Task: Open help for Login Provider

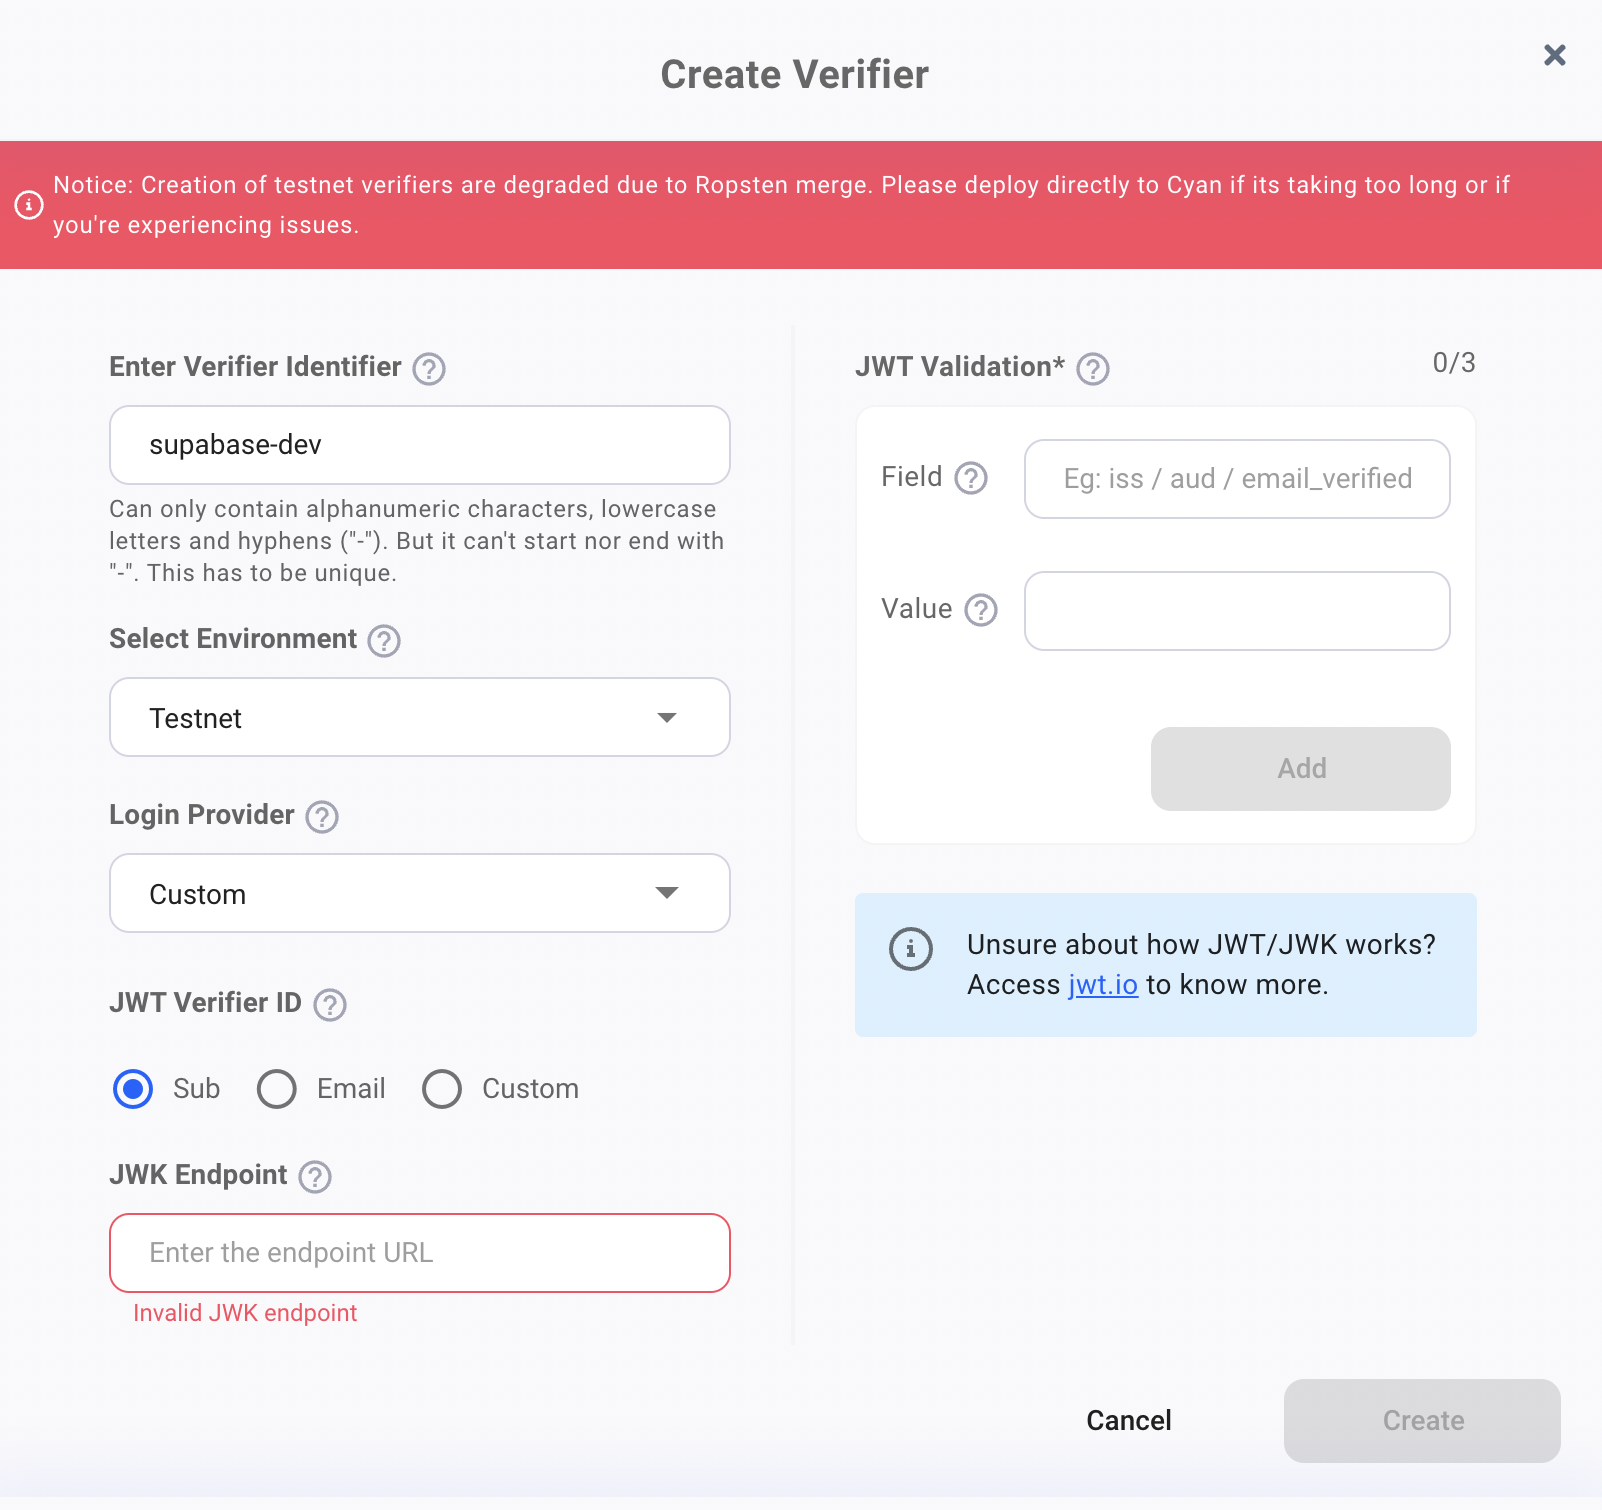Action: coord(321,817)
